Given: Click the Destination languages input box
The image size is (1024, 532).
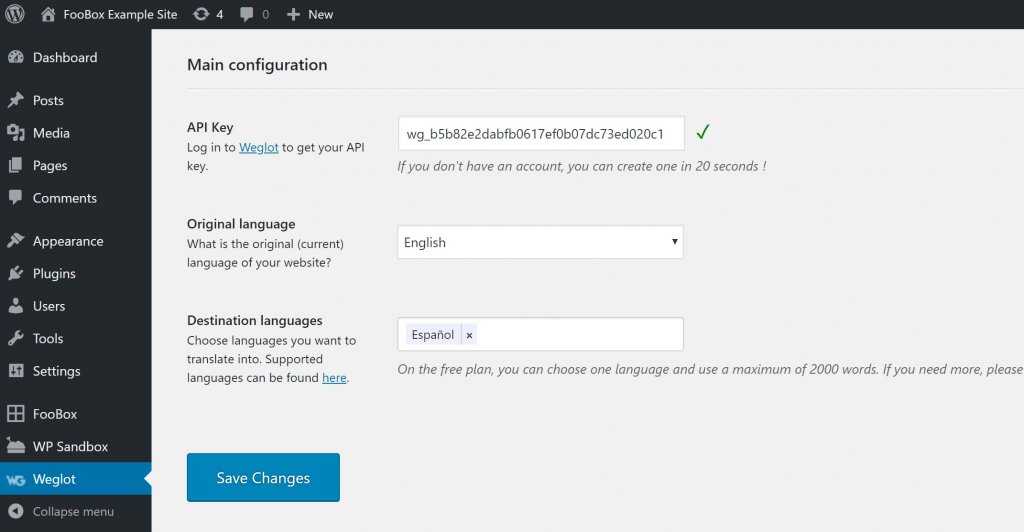Looking at the screenshot, I should [580, 335].
